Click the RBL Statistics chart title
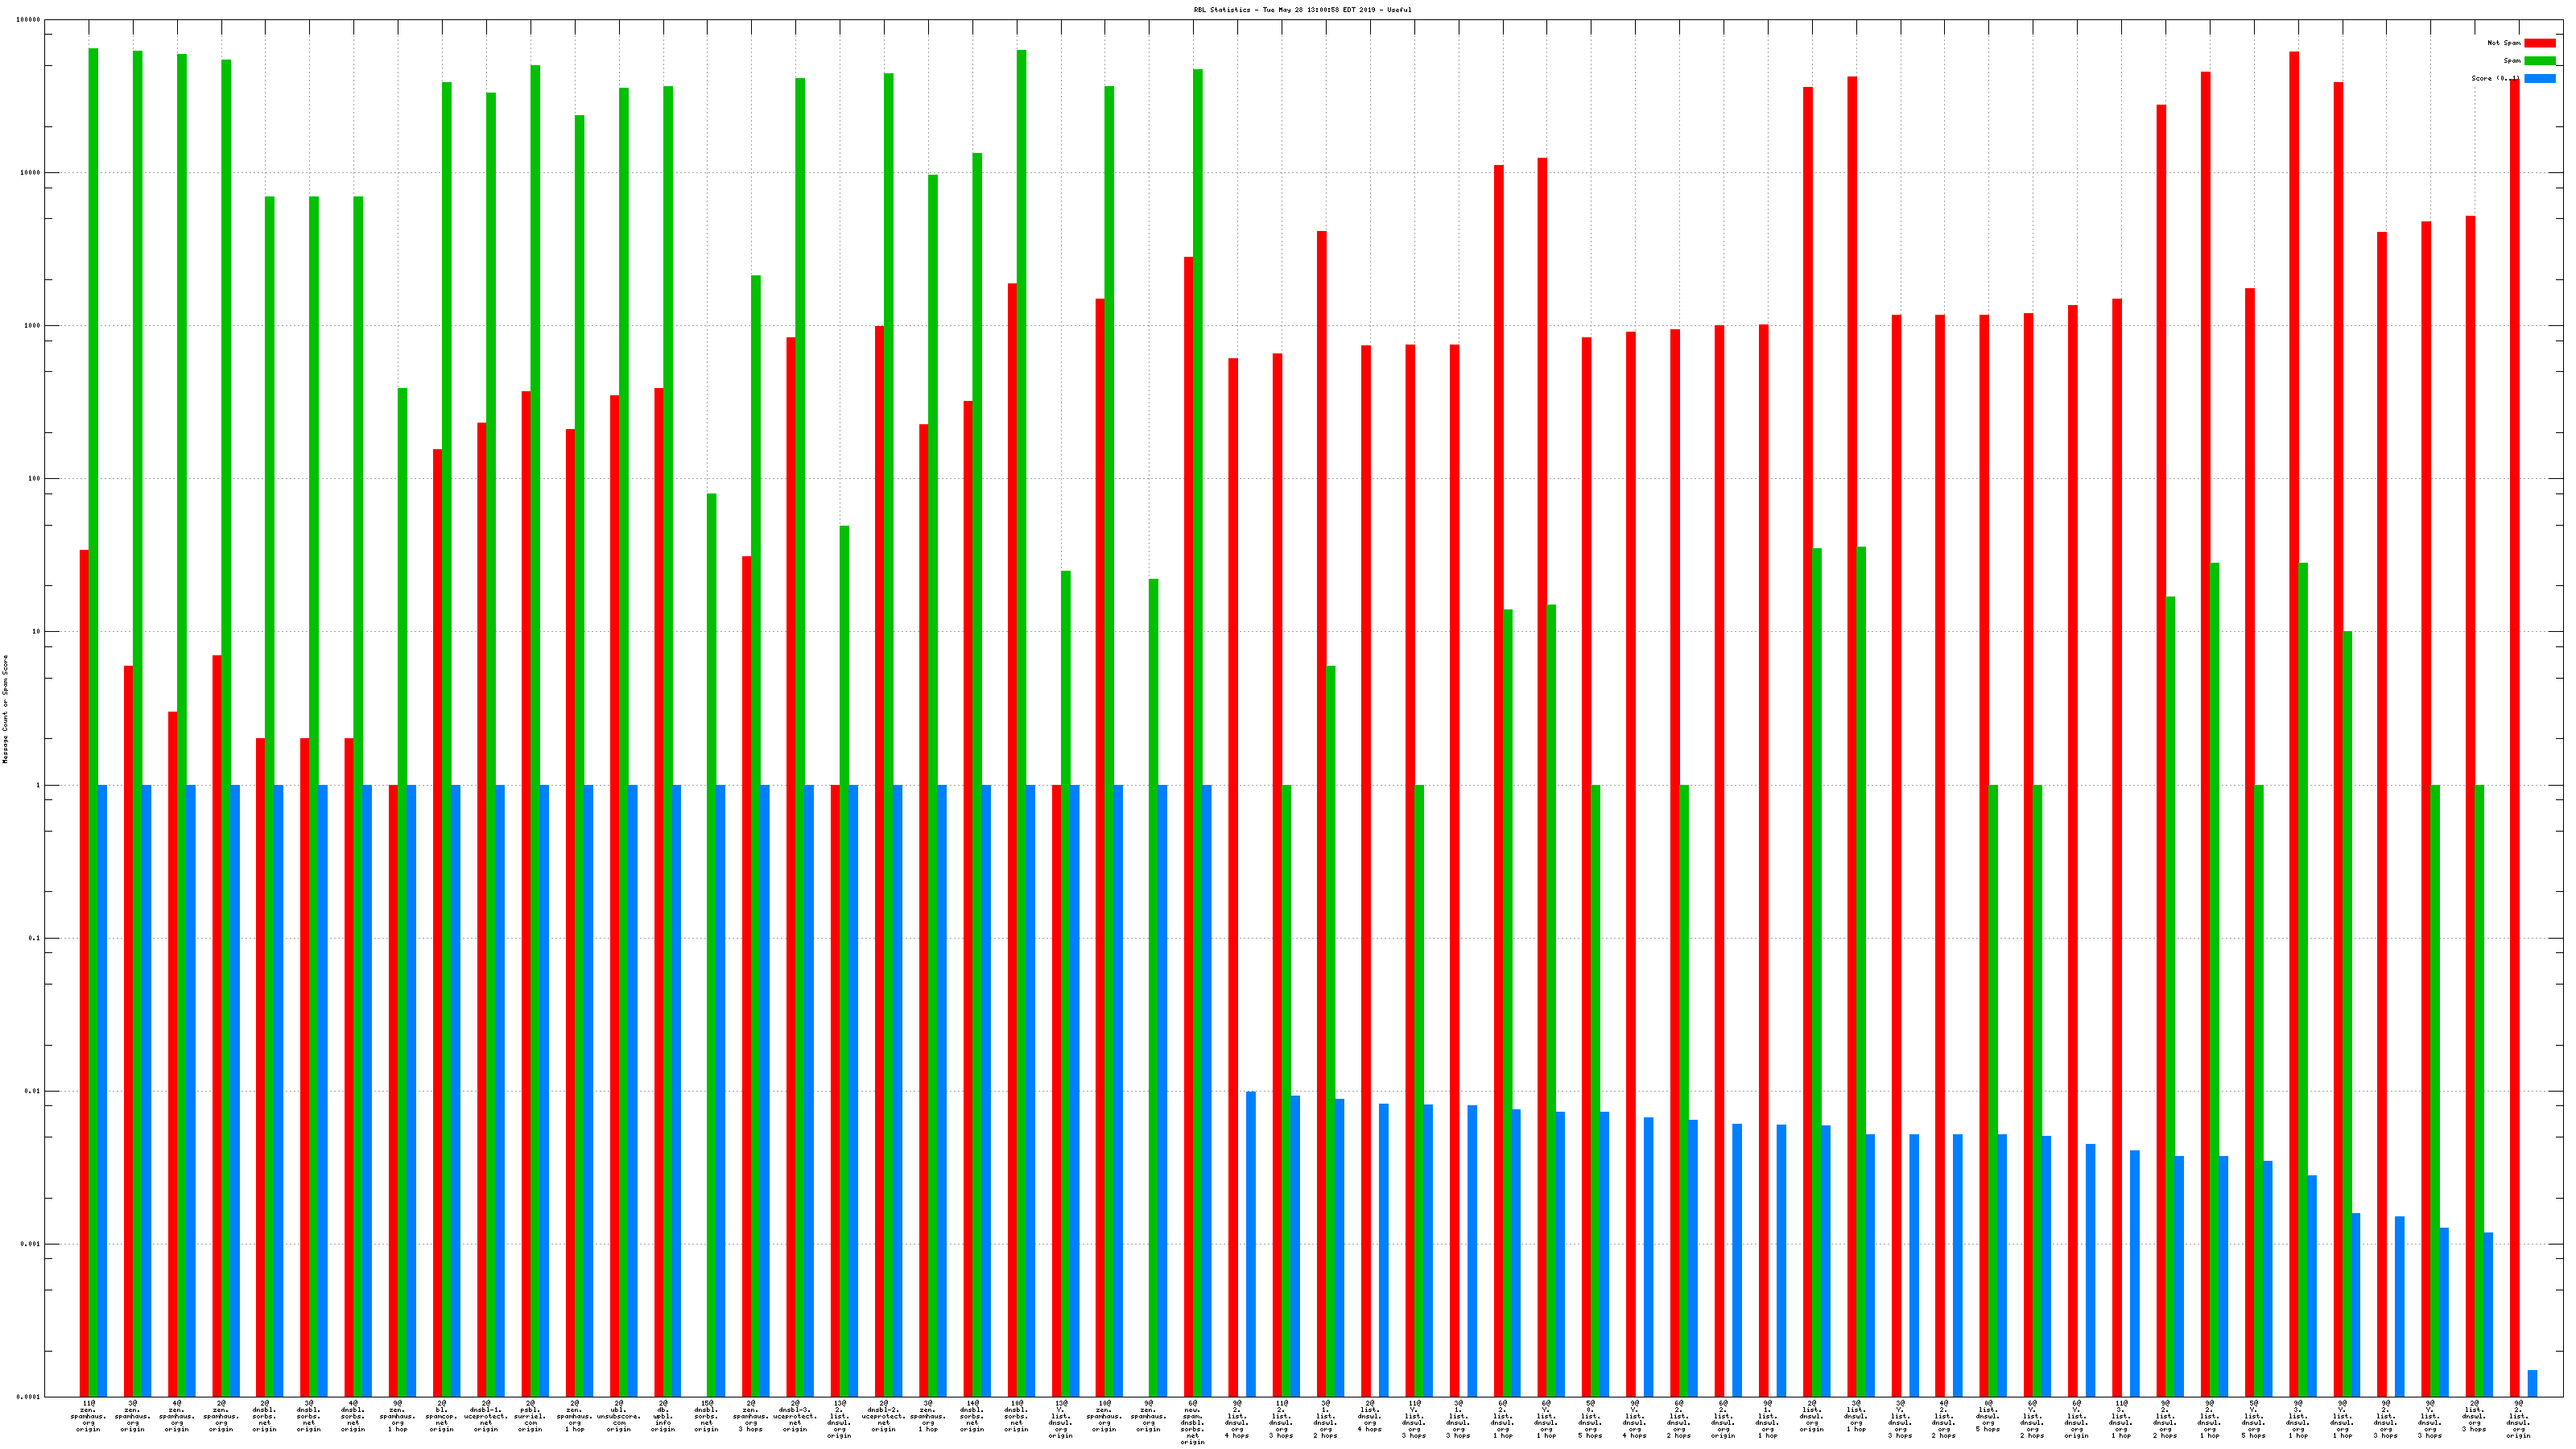Viewport: 2576px width, 1449px height. click(x=1302, y=10)
